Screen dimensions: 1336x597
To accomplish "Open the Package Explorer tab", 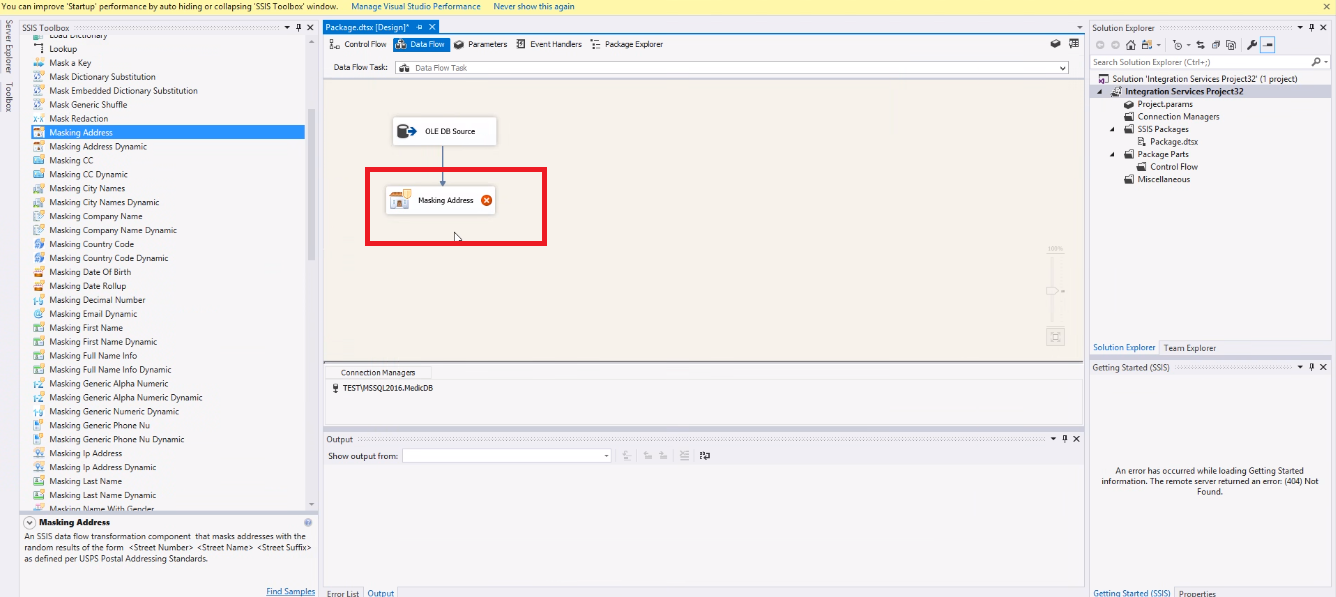I will 627,44.
